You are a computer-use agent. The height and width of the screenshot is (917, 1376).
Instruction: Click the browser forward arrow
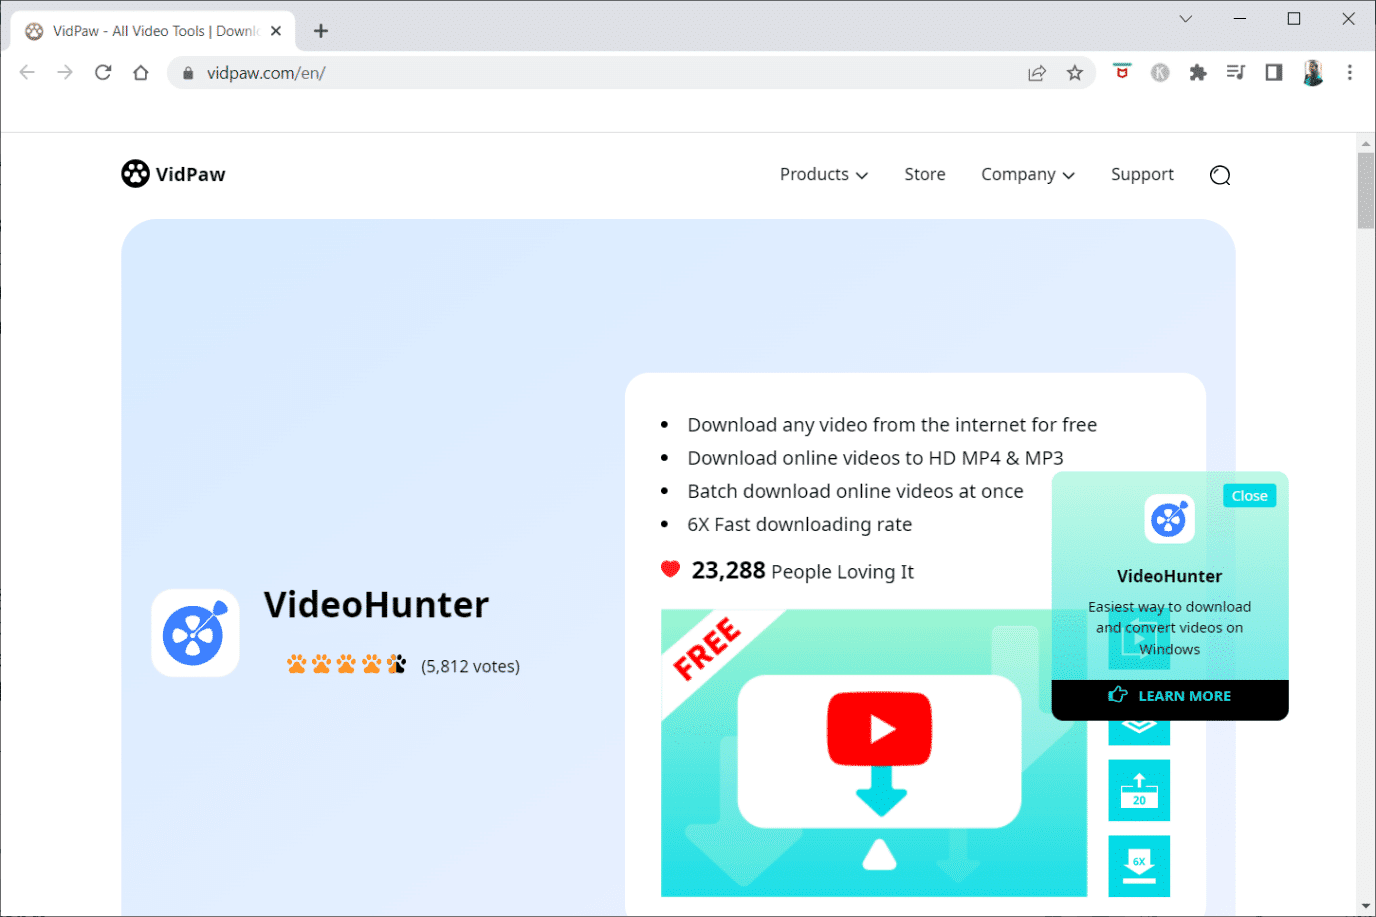(65, 72)
